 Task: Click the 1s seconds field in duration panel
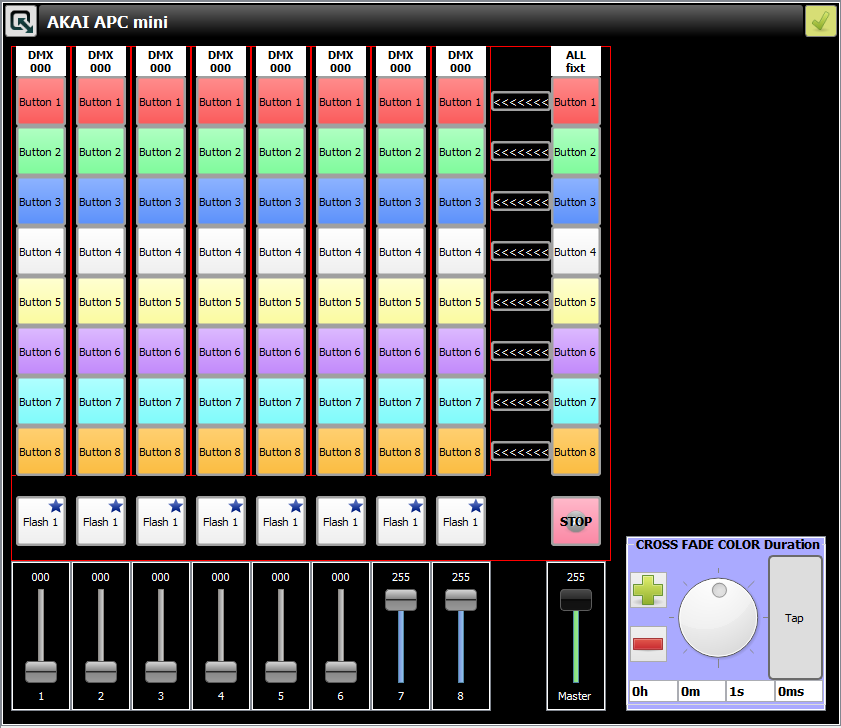click(x=750, y=691)
